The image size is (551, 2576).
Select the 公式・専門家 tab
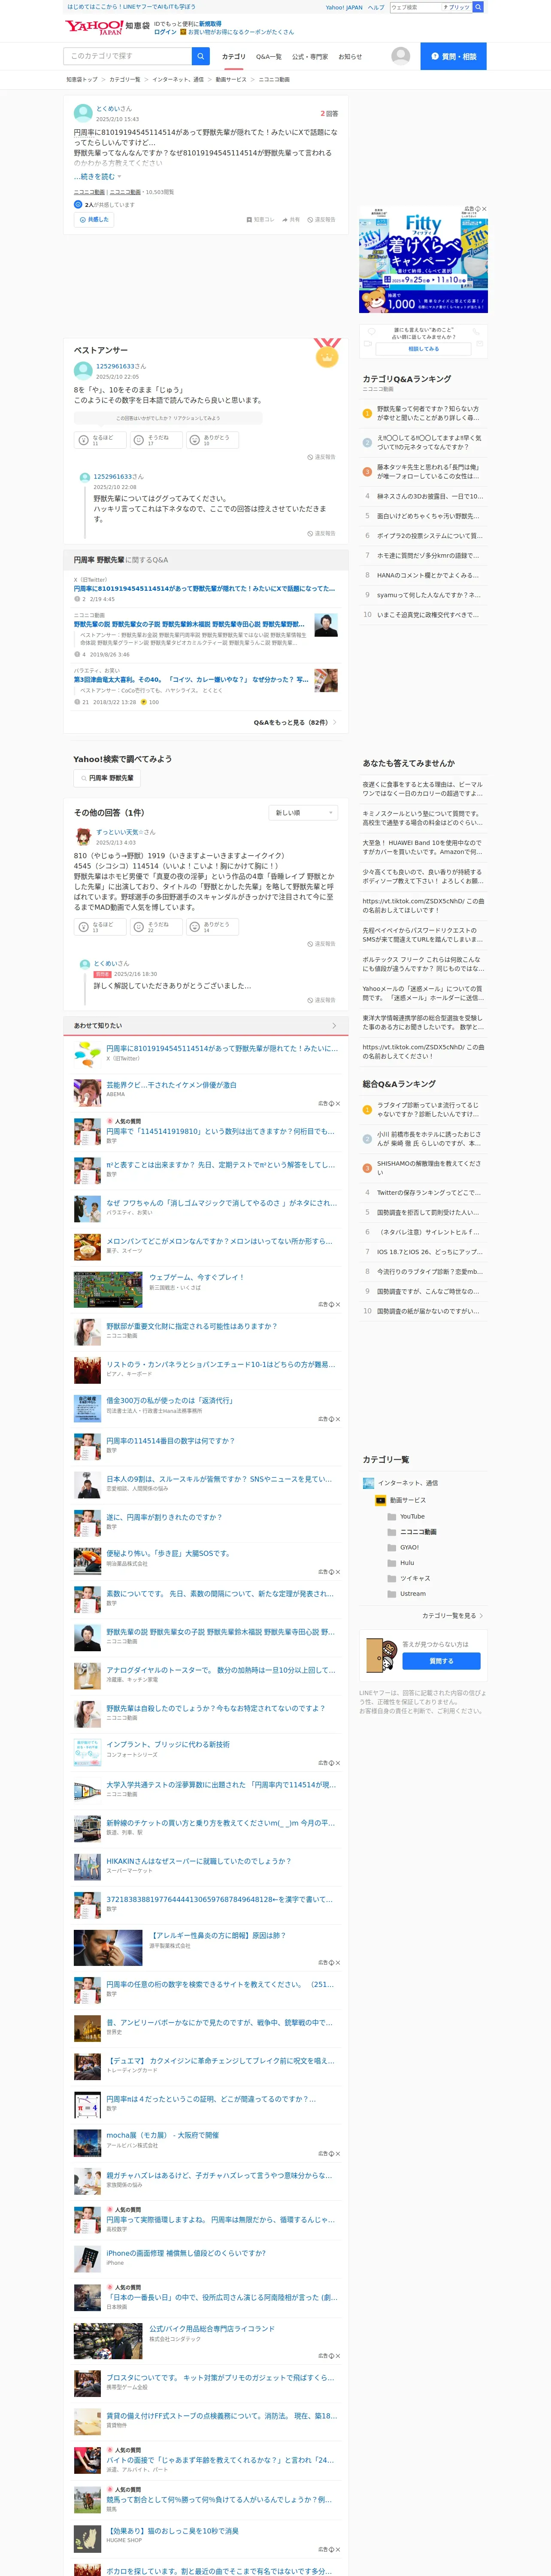[310, 57]
